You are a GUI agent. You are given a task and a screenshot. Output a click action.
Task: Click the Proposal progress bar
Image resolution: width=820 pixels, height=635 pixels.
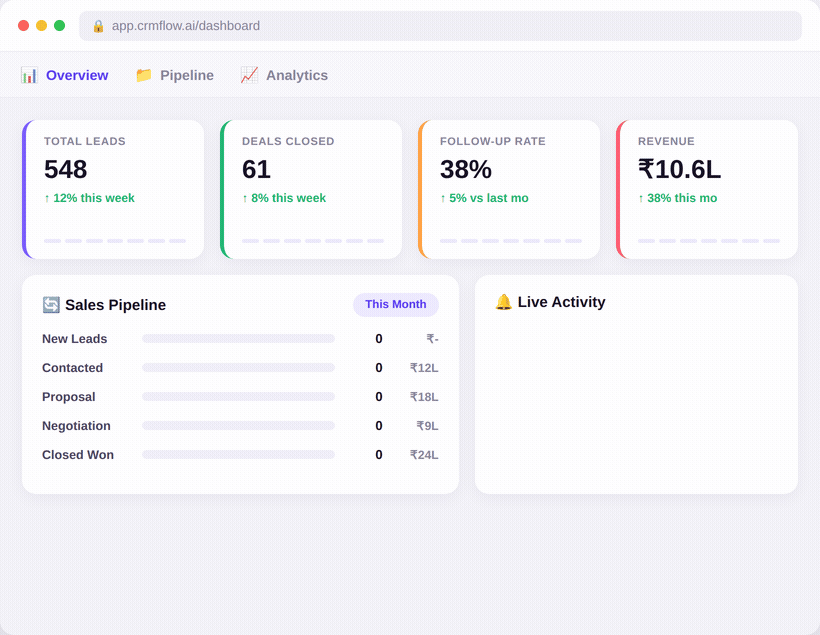(x=238, y=396)
